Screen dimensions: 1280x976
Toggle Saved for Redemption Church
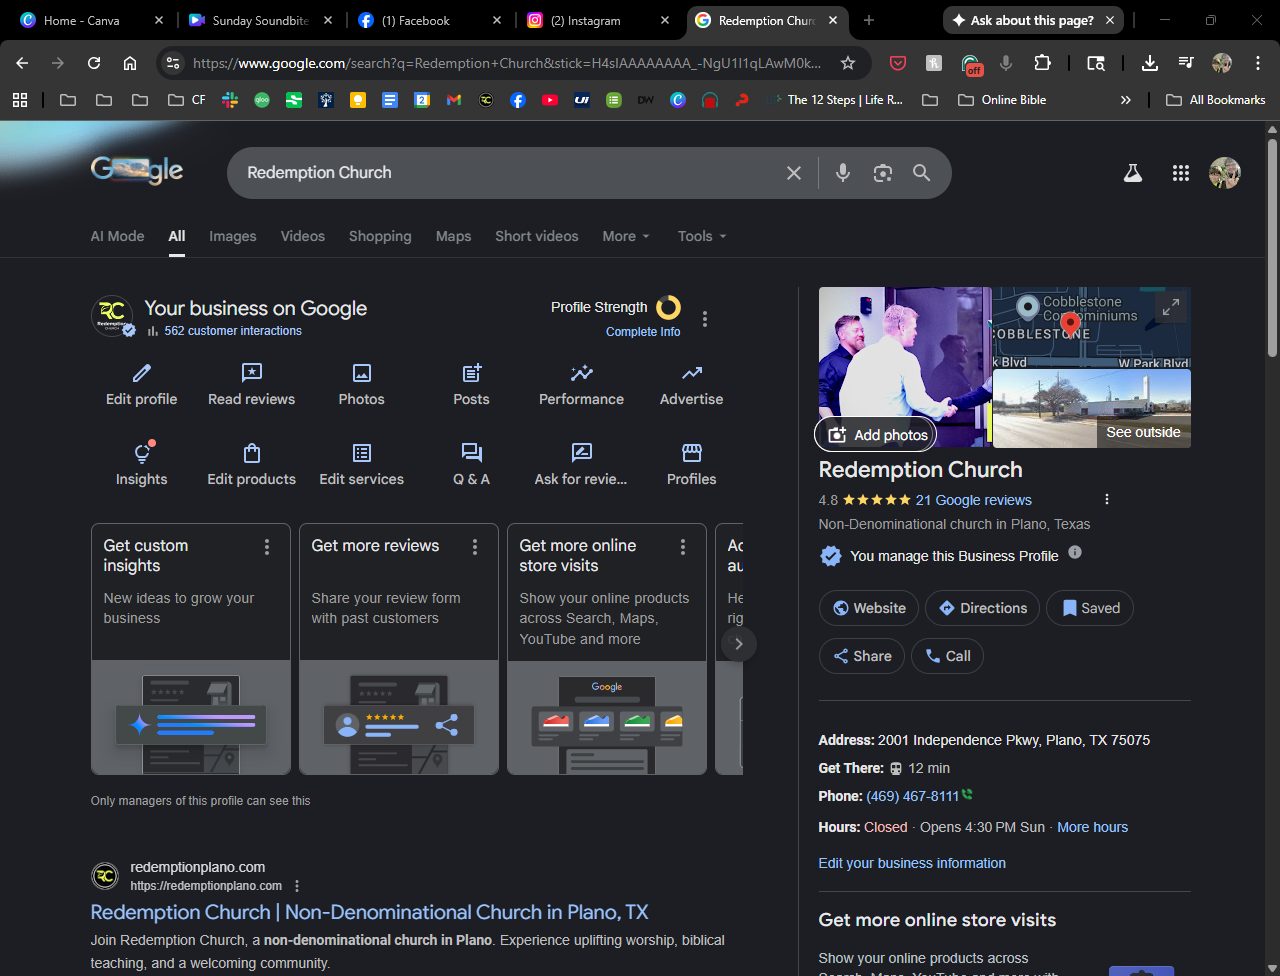point(1091,608)
